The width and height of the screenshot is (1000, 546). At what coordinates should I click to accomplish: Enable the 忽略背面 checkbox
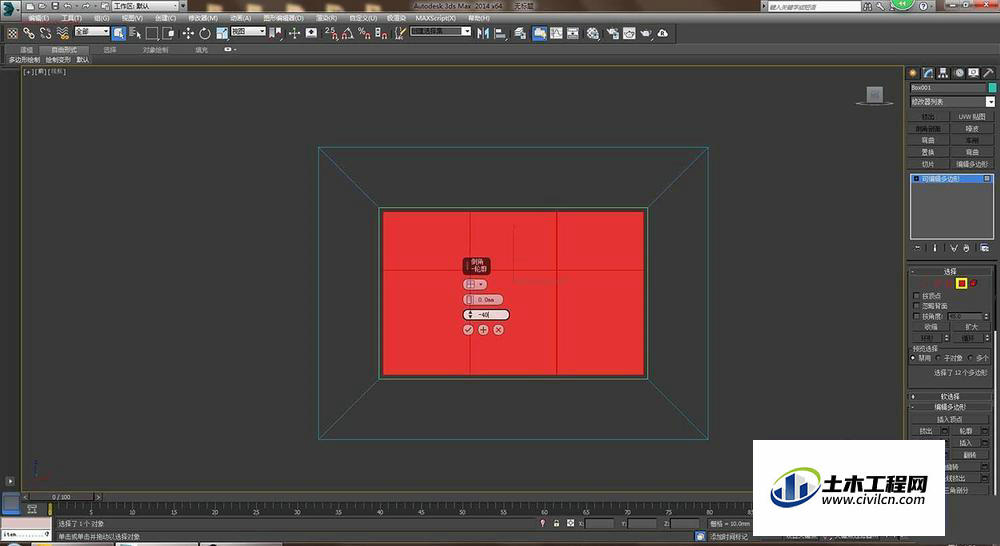tap(916, 306)
